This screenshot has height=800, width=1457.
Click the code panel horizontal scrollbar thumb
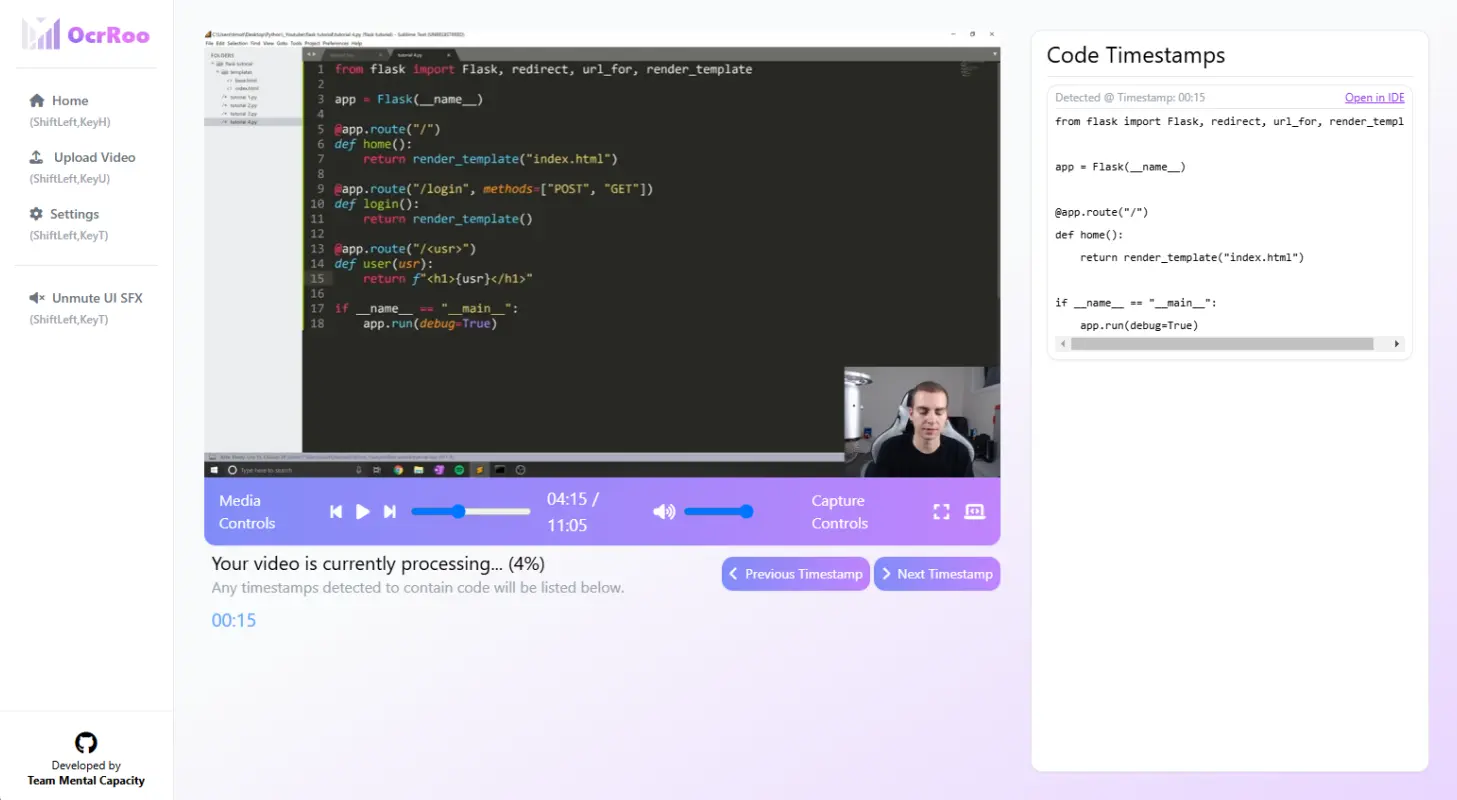click(x=1222, y=344)
